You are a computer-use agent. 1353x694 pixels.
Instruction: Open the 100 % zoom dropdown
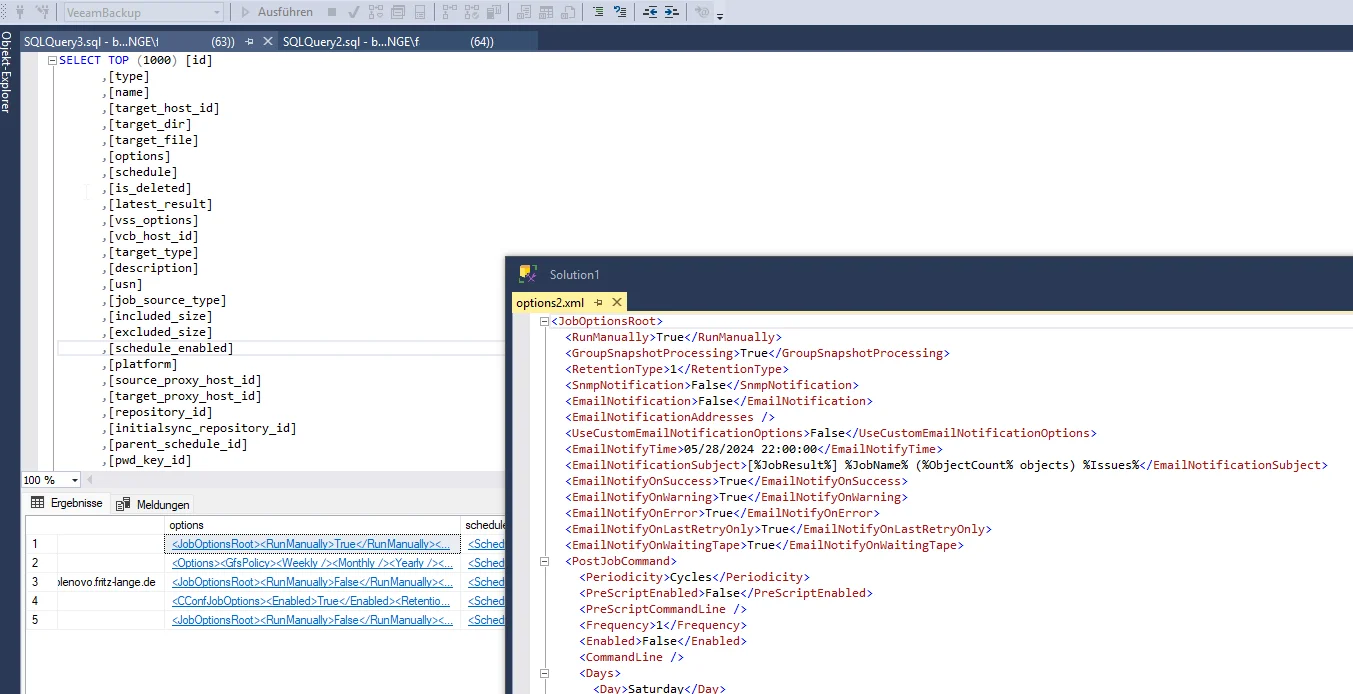click(75, 480)
